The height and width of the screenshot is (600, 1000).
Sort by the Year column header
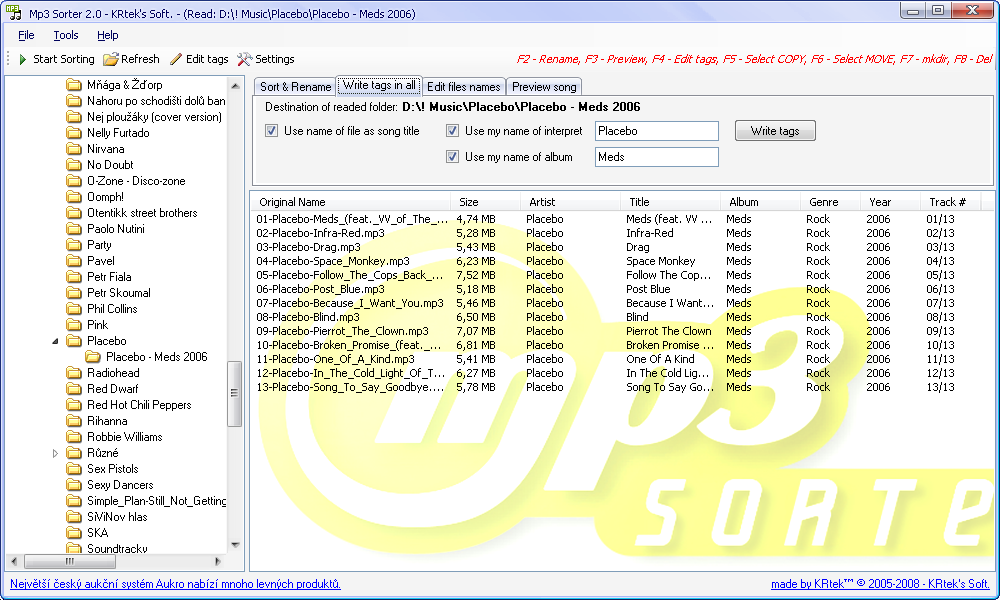(x=890, y=202)
